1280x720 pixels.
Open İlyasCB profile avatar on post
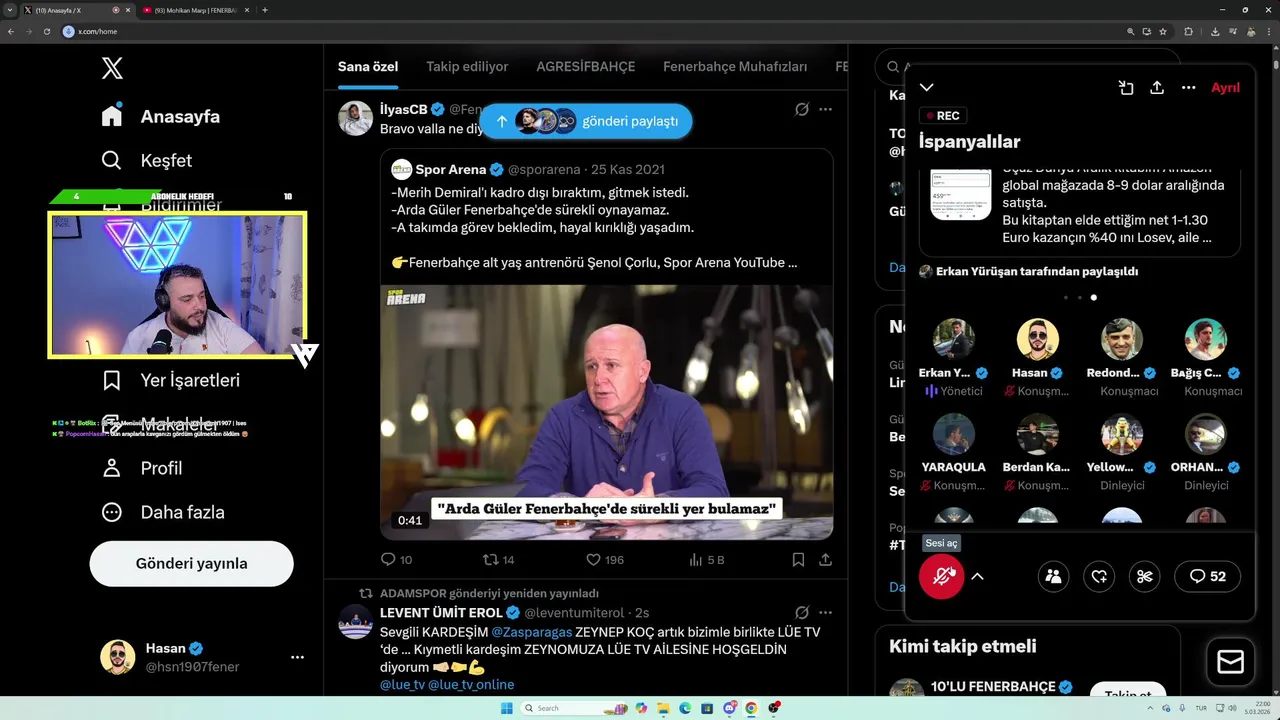click(355, 118)
